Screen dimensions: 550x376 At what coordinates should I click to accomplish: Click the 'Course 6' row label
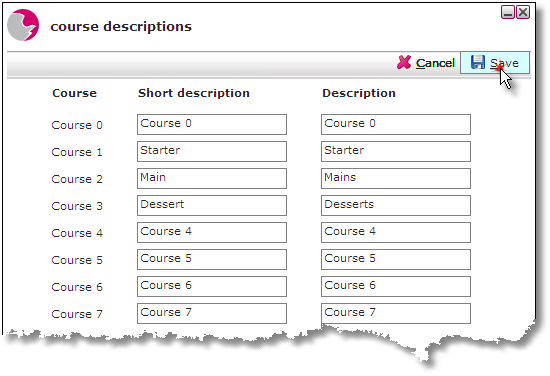coord(77,287)
